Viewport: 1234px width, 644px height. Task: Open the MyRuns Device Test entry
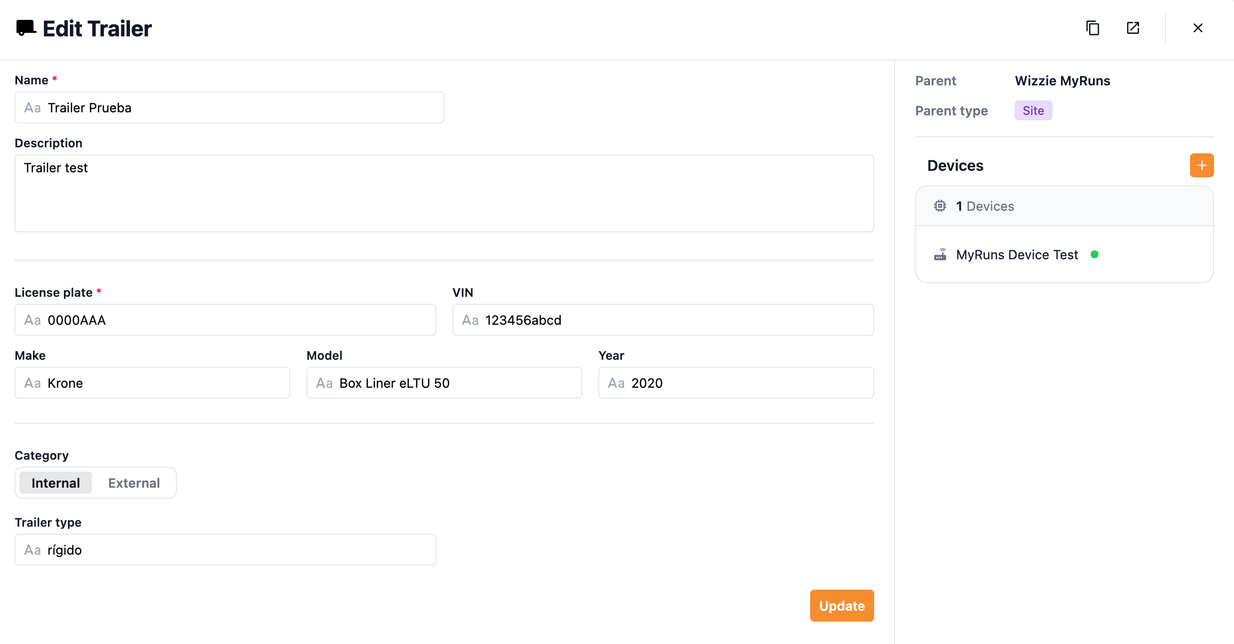pyautogui.click(x=1016, y=255)
